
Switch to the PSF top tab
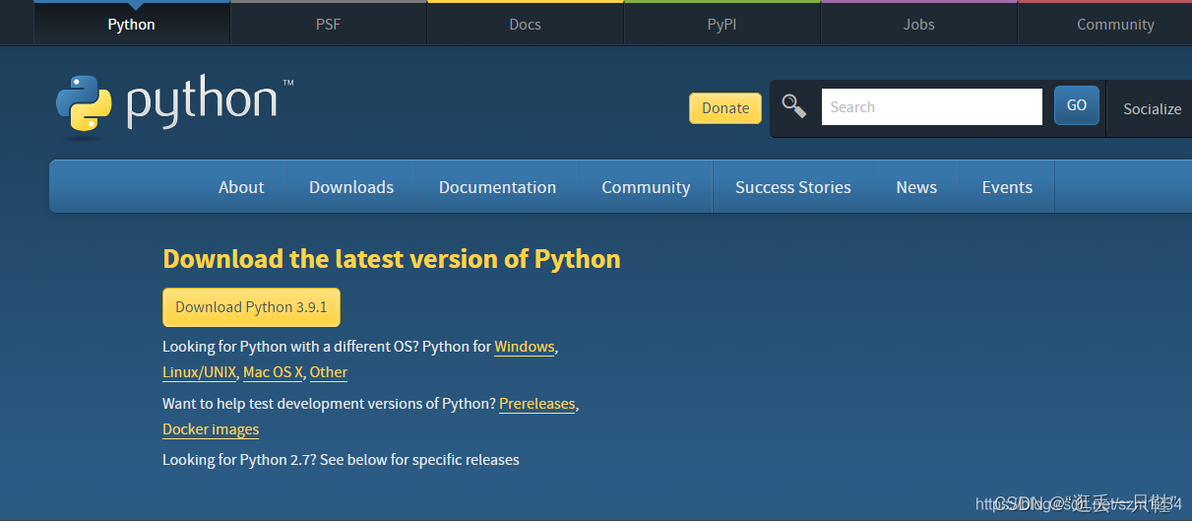tap(328, 24)
